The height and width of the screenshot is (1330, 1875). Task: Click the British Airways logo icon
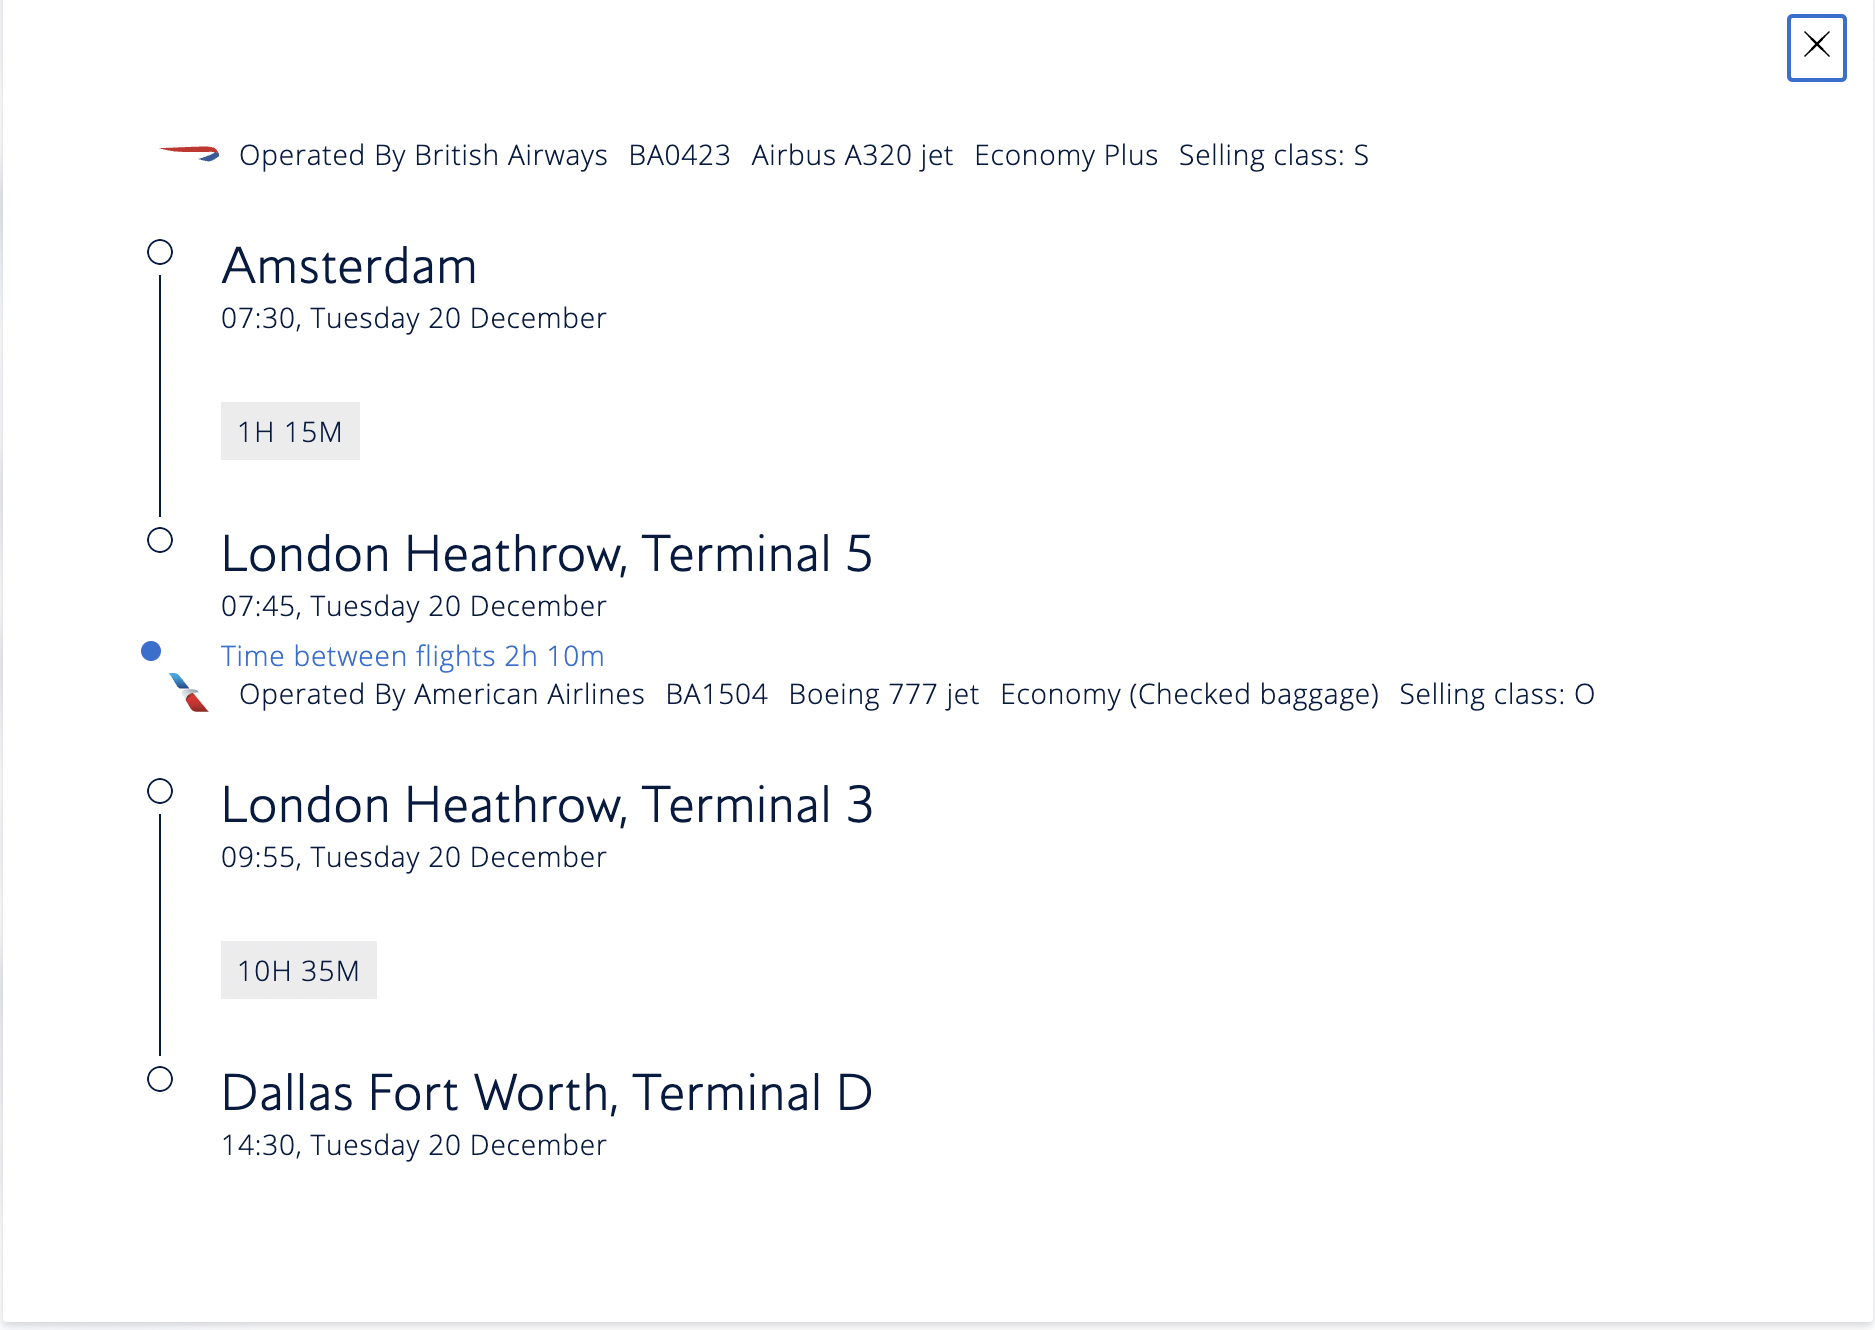click(x=190, y=154)
